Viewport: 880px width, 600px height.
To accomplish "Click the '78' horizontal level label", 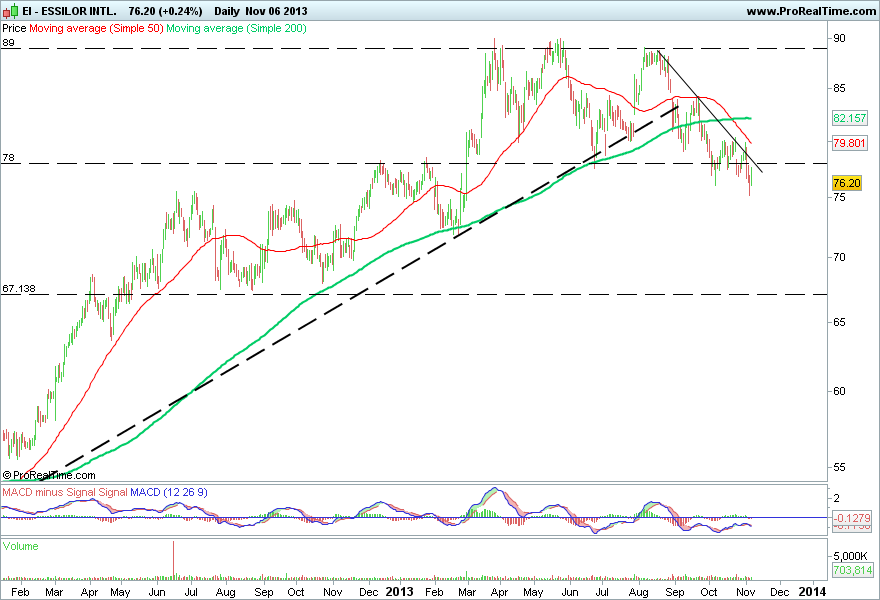I will [x=8, y=158].
